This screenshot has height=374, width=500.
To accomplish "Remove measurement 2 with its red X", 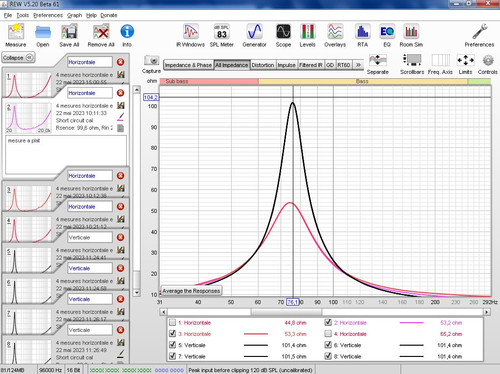I will click(120, 93).
